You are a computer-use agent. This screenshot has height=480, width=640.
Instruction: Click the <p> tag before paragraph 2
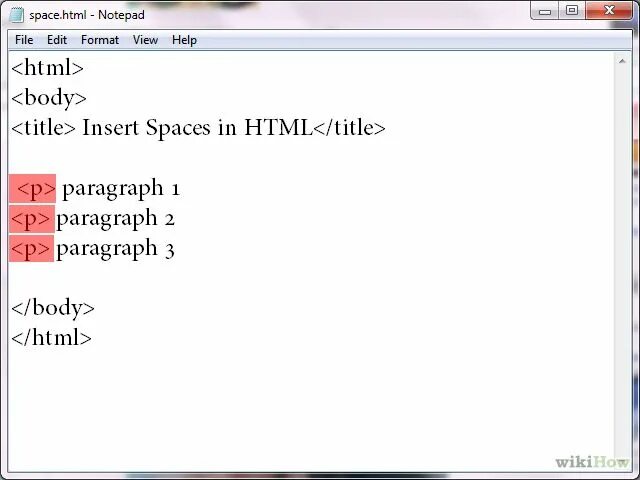pyautogui.click(x=31, y=219)
